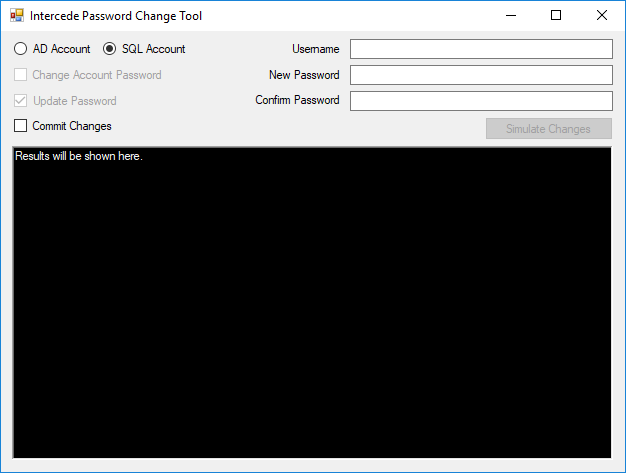
Task: Select the SQL Account radio button
Action: coord(109,49)
